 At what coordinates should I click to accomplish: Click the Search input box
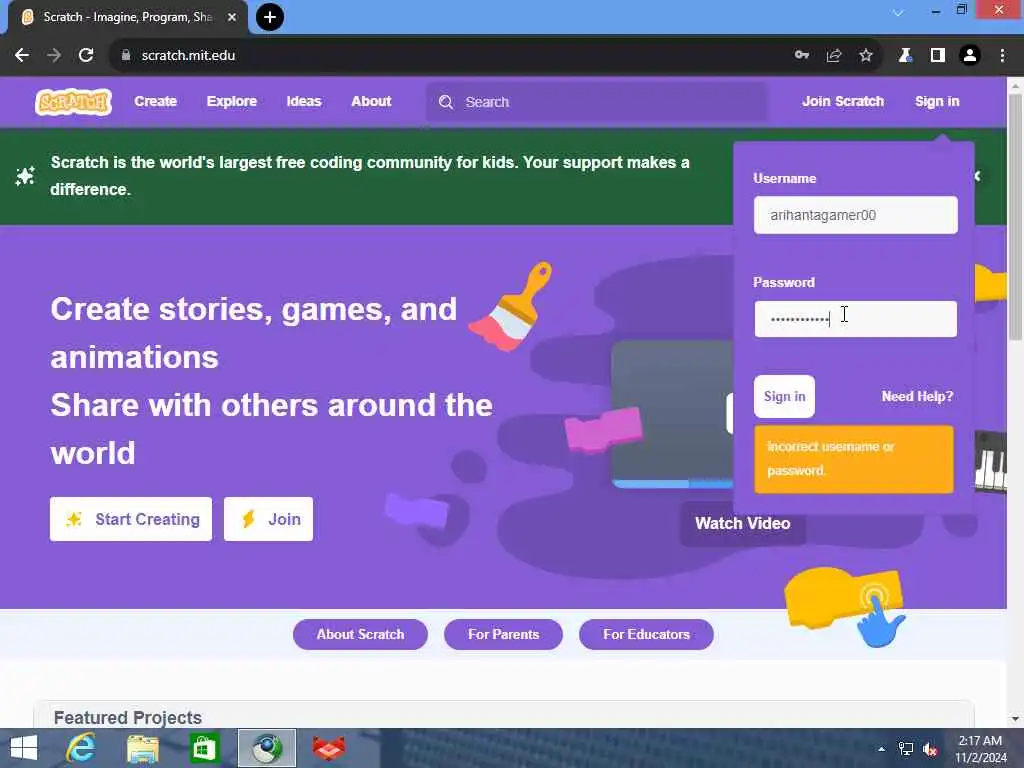pyautogui.click(x=597, y=102)
